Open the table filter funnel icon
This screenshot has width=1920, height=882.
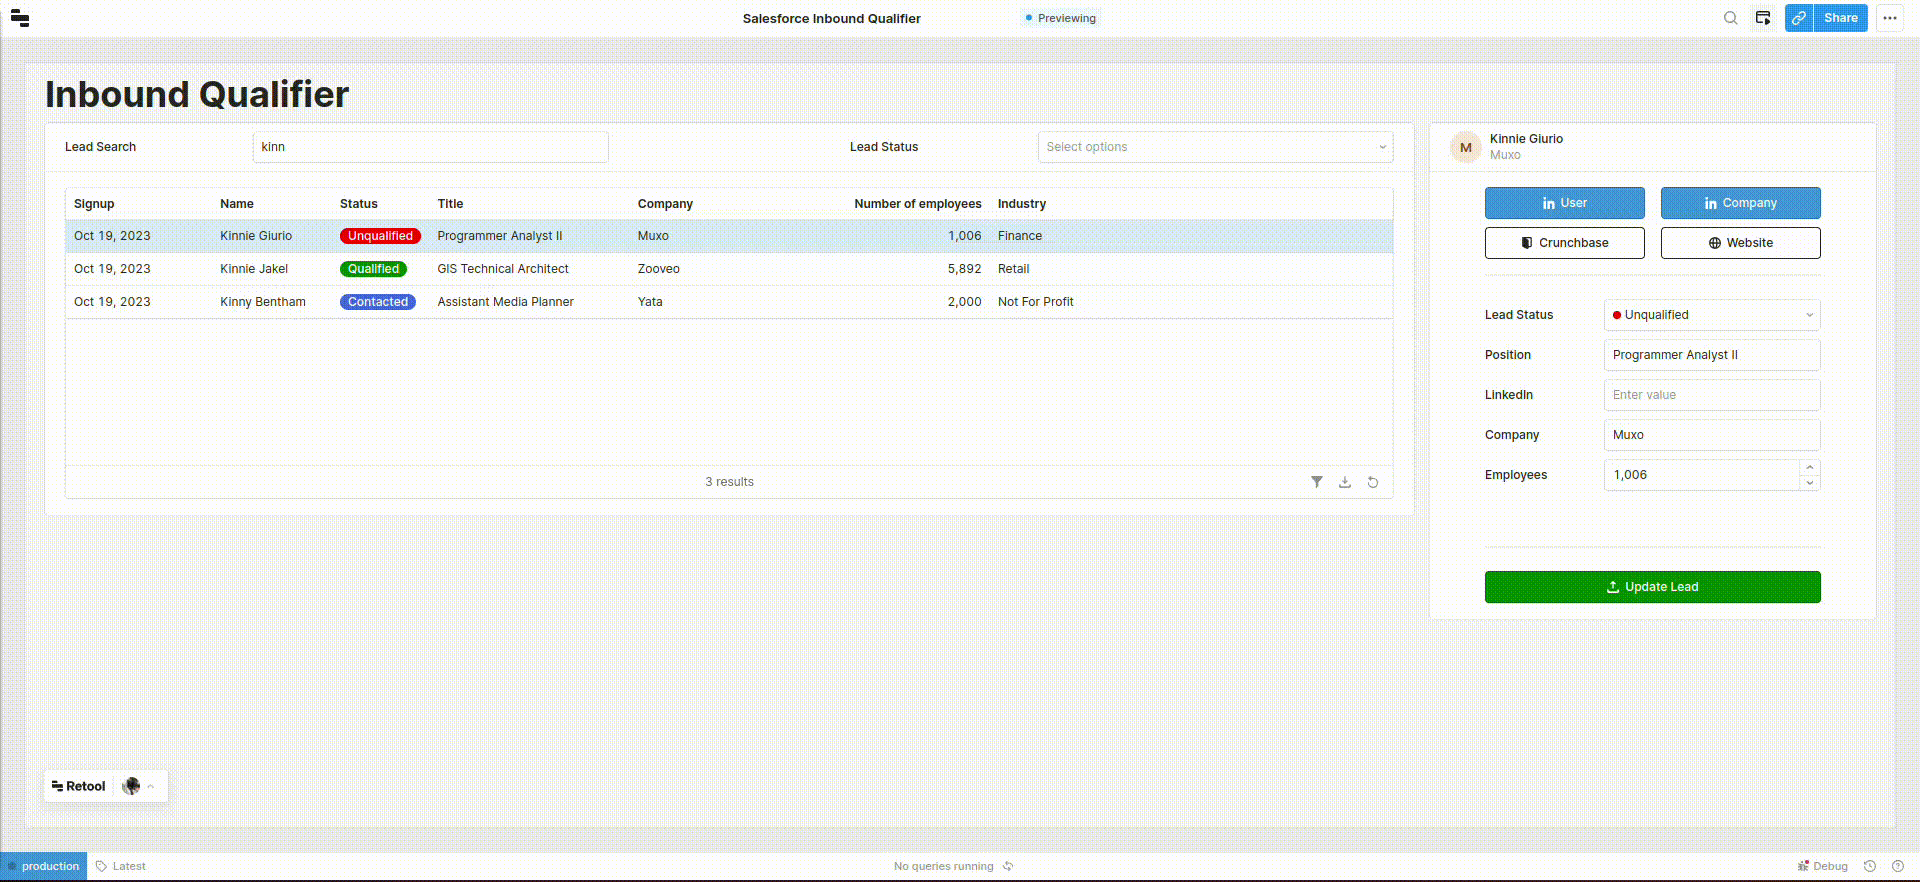click(x=1317, y=482)
